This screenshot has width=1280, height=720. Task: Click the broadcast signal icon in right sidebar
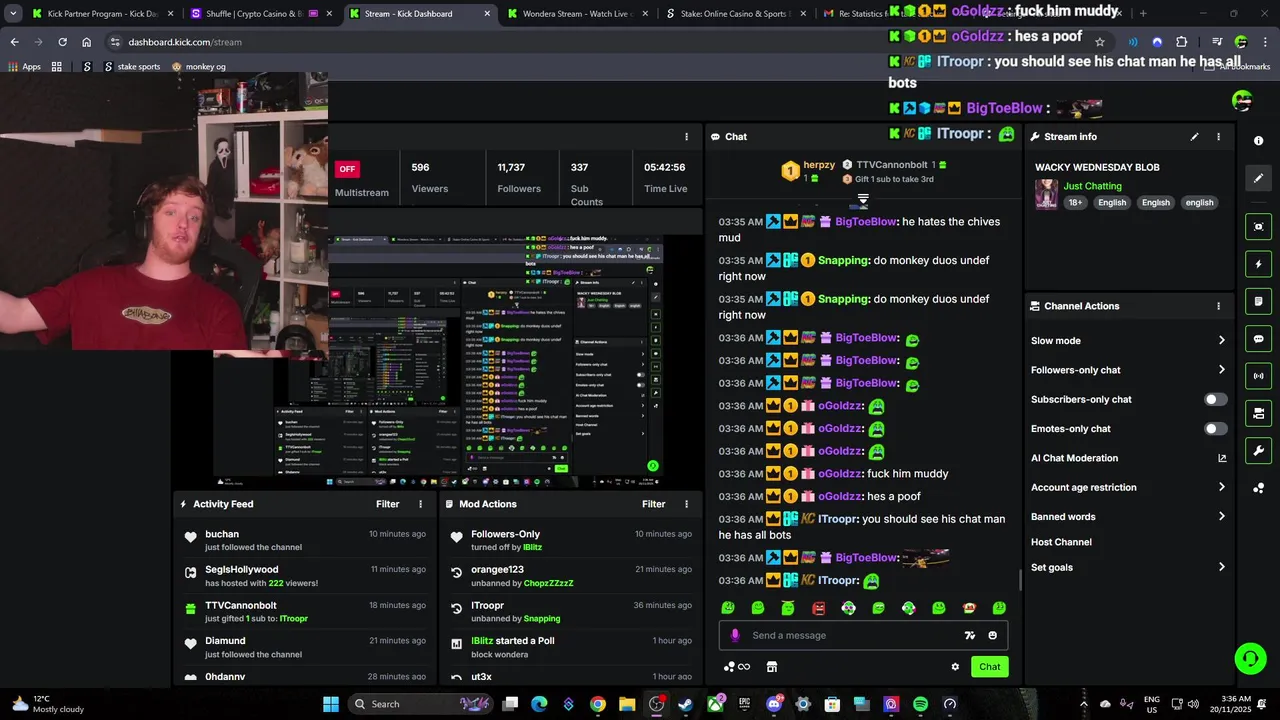tap(1259, 376)
